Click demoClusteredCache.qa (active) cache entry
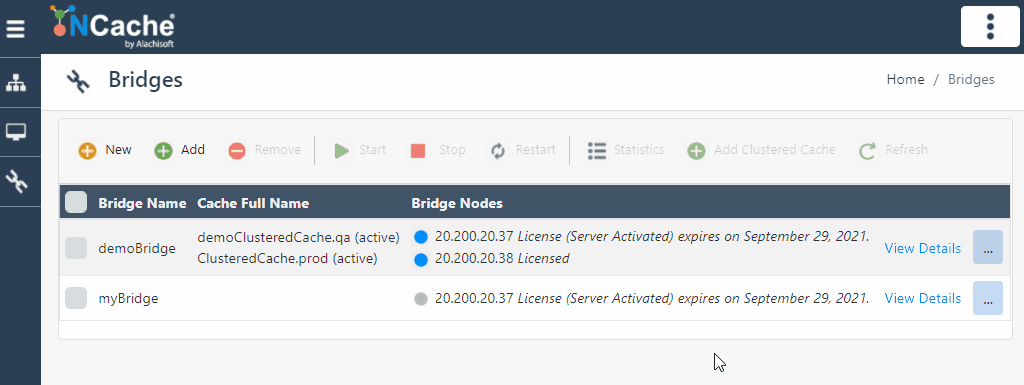Screen dimensions: 1024x385 pyautogui.click(x=298, y=237)
